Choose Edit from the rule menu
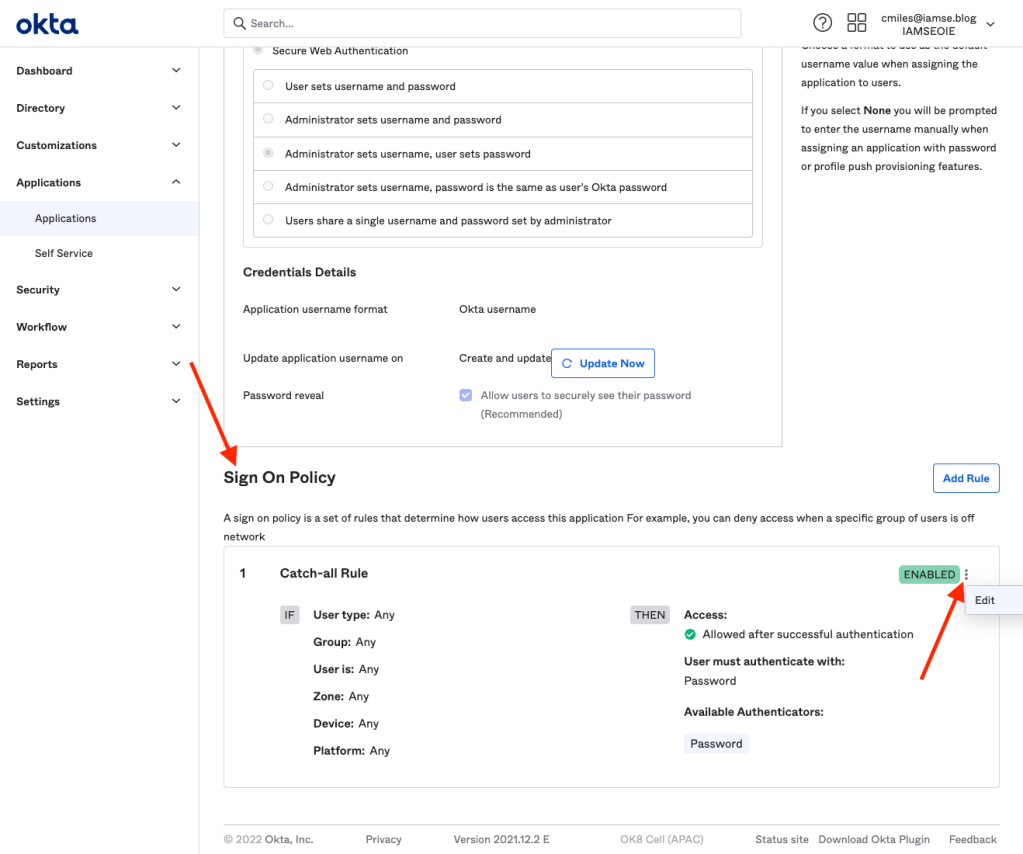 [986, 600]
